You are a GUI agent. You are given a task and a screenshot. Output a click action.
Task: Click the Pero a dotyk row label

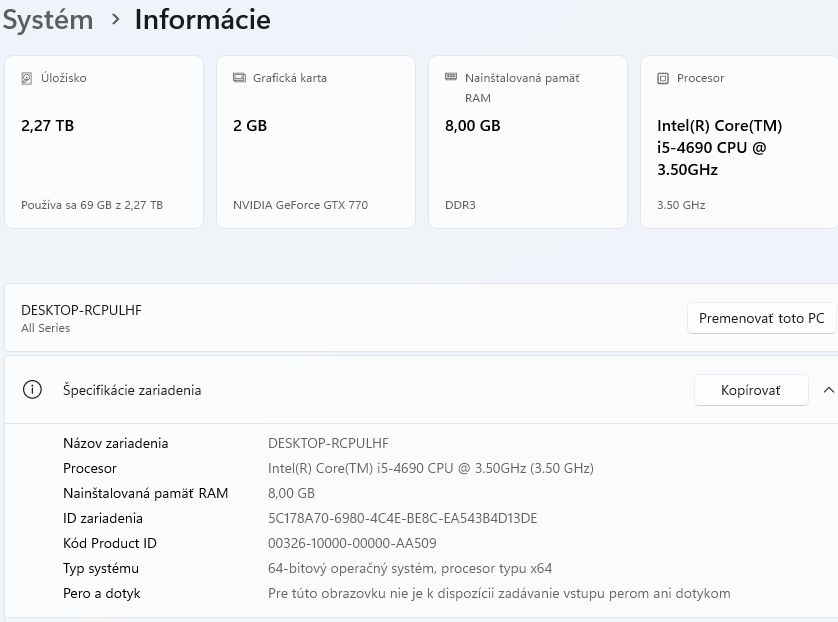(x=101, y=593)
